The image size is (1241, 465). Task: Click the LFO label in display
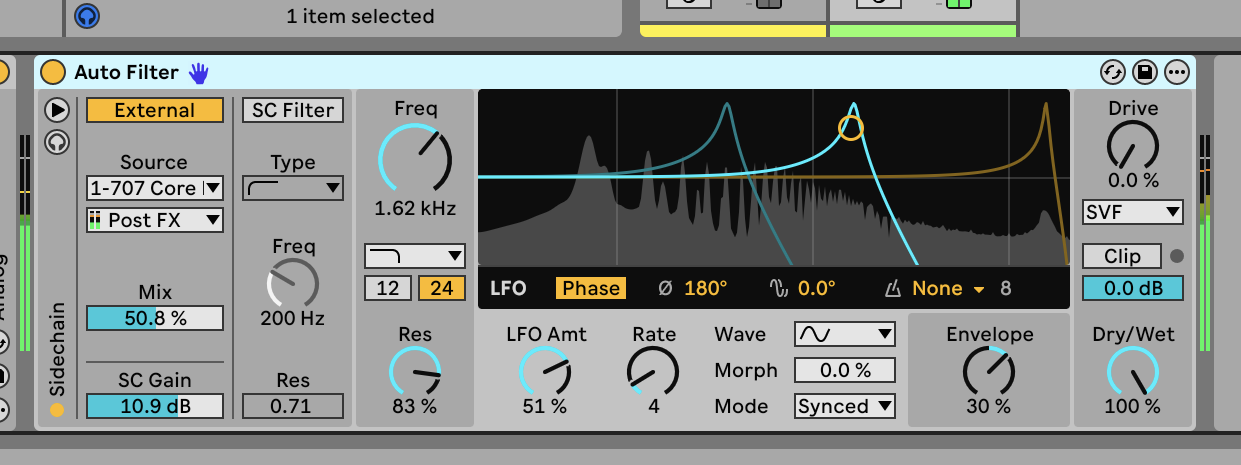[x=509, y=288]
